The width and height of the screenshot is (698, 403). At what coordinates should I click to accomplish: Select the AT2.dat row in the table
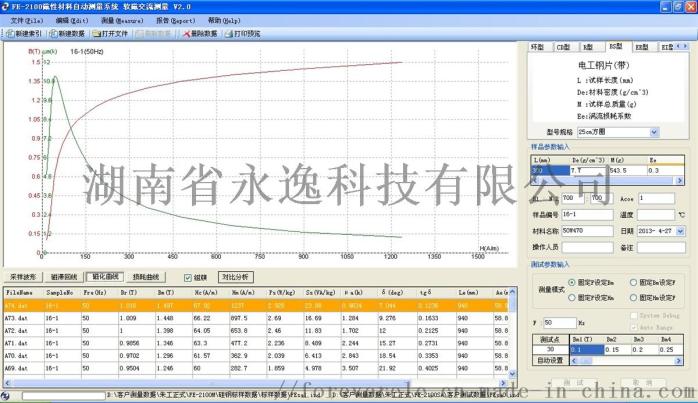coord(256,330)
